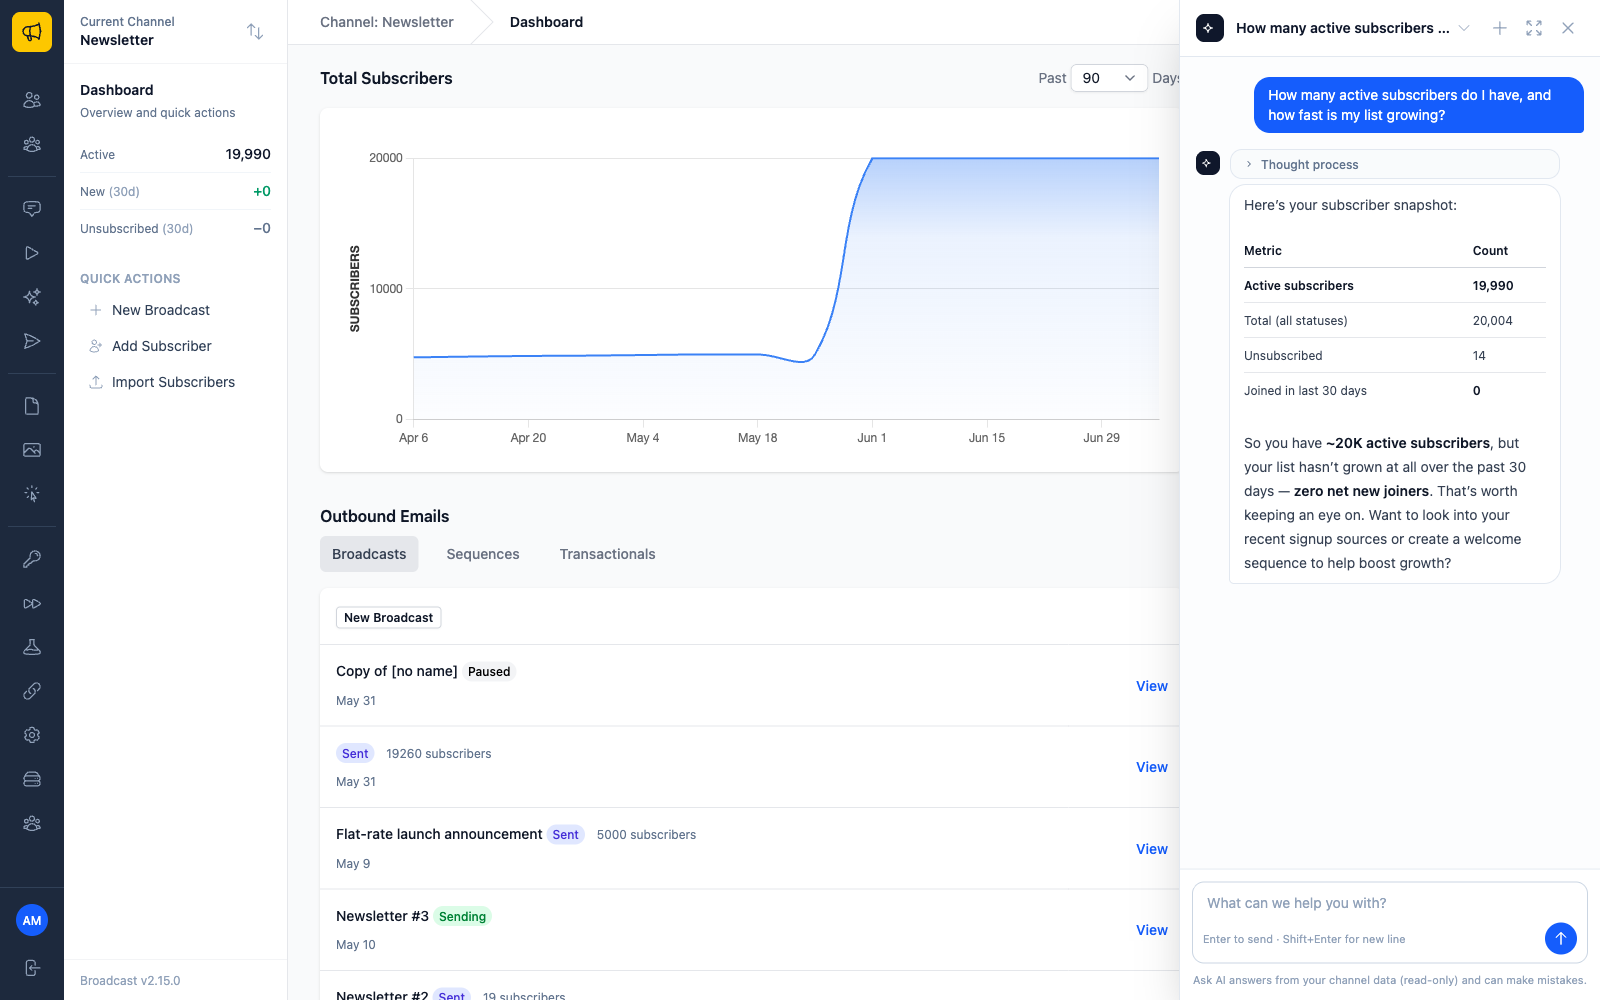Open the sparkles AI sidebar icon
Screen dimensions: 1600x1000
32,297
